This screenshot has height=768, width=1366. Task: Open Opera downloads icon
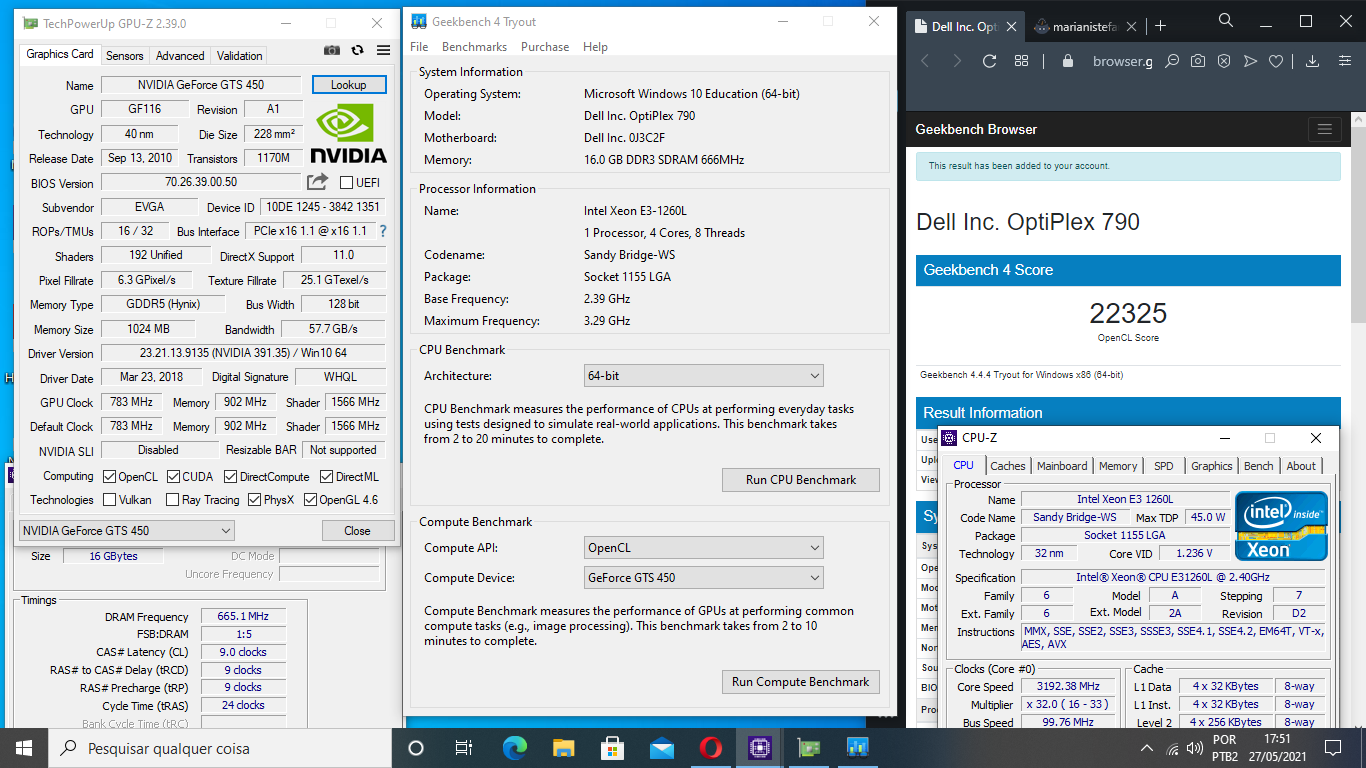[1313, 61]
